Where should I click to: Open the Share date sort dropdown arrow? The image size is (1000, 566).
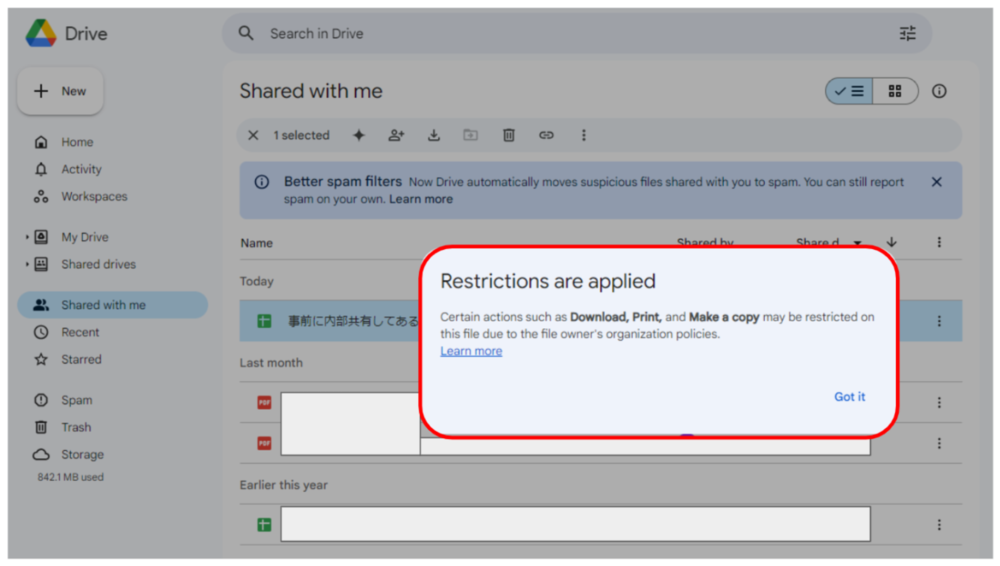tap(858, 242)
